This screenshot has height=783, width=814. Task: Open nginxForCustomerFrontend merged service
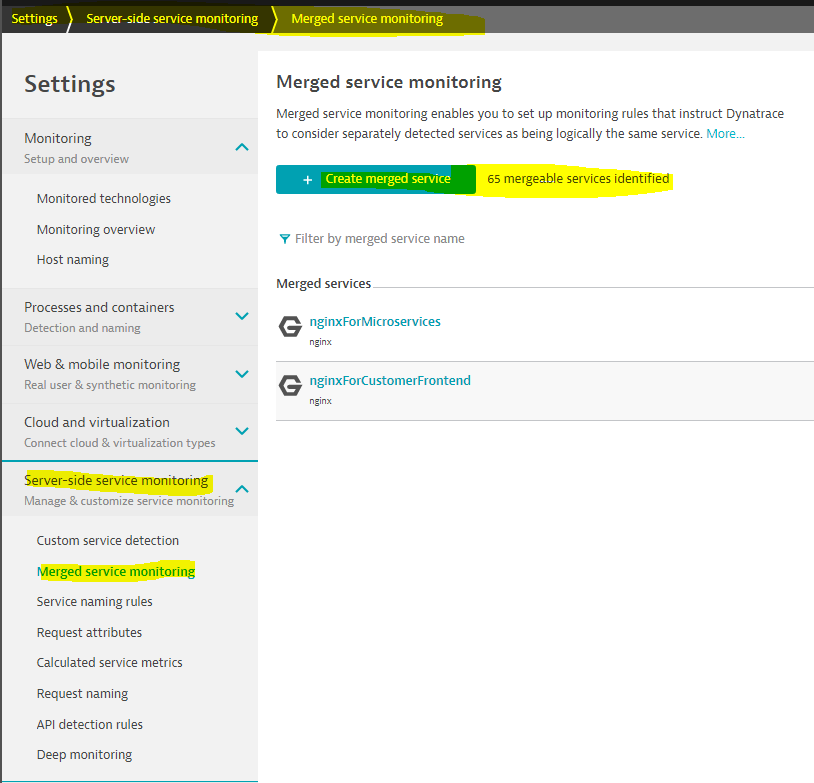coord(390,381)
